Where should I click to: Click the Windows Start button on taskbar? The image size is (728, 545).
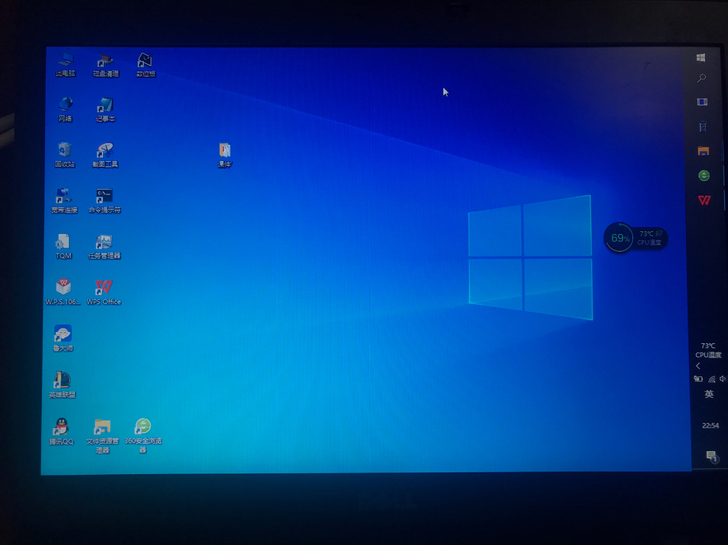(x=701, y=58)
